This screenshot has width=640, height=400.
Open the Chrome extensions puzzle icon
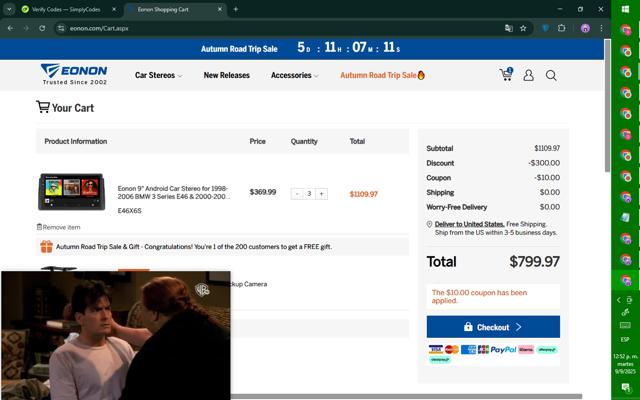(562, 28)
